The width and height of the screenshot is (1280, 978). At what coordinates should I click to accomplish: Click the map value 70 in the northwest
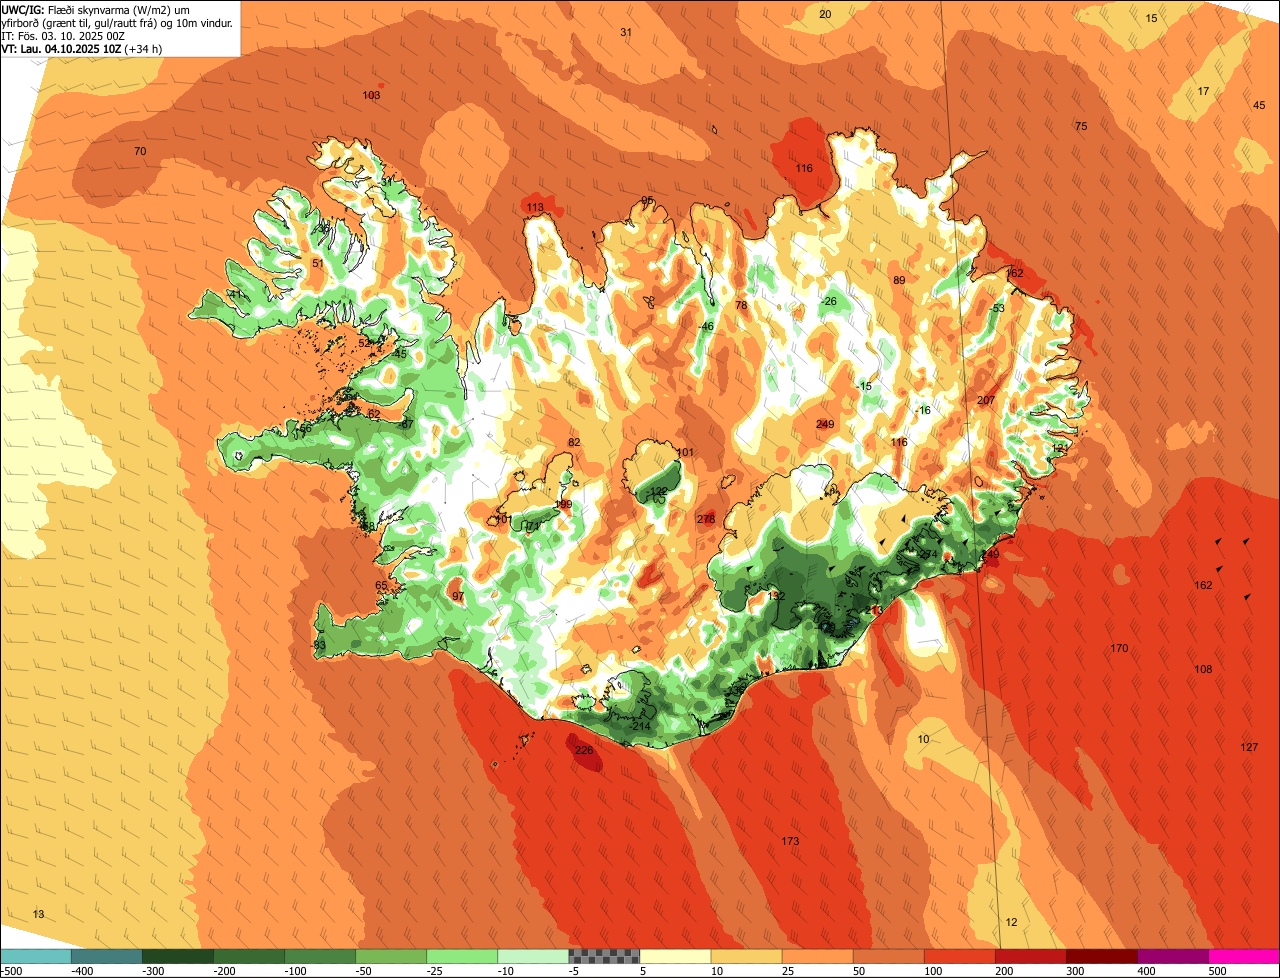(140, 151)
